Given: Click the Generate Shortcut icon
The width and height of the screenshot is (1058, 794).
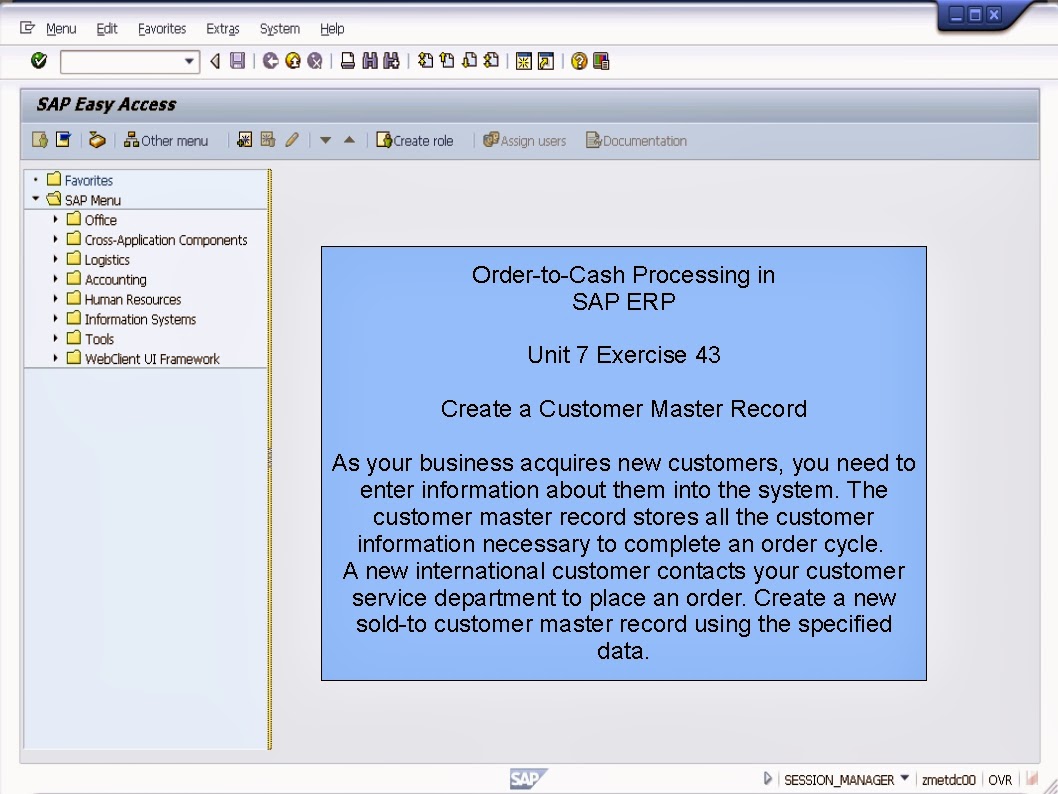Looking at the screenshot, I should [x=546, y=61].
